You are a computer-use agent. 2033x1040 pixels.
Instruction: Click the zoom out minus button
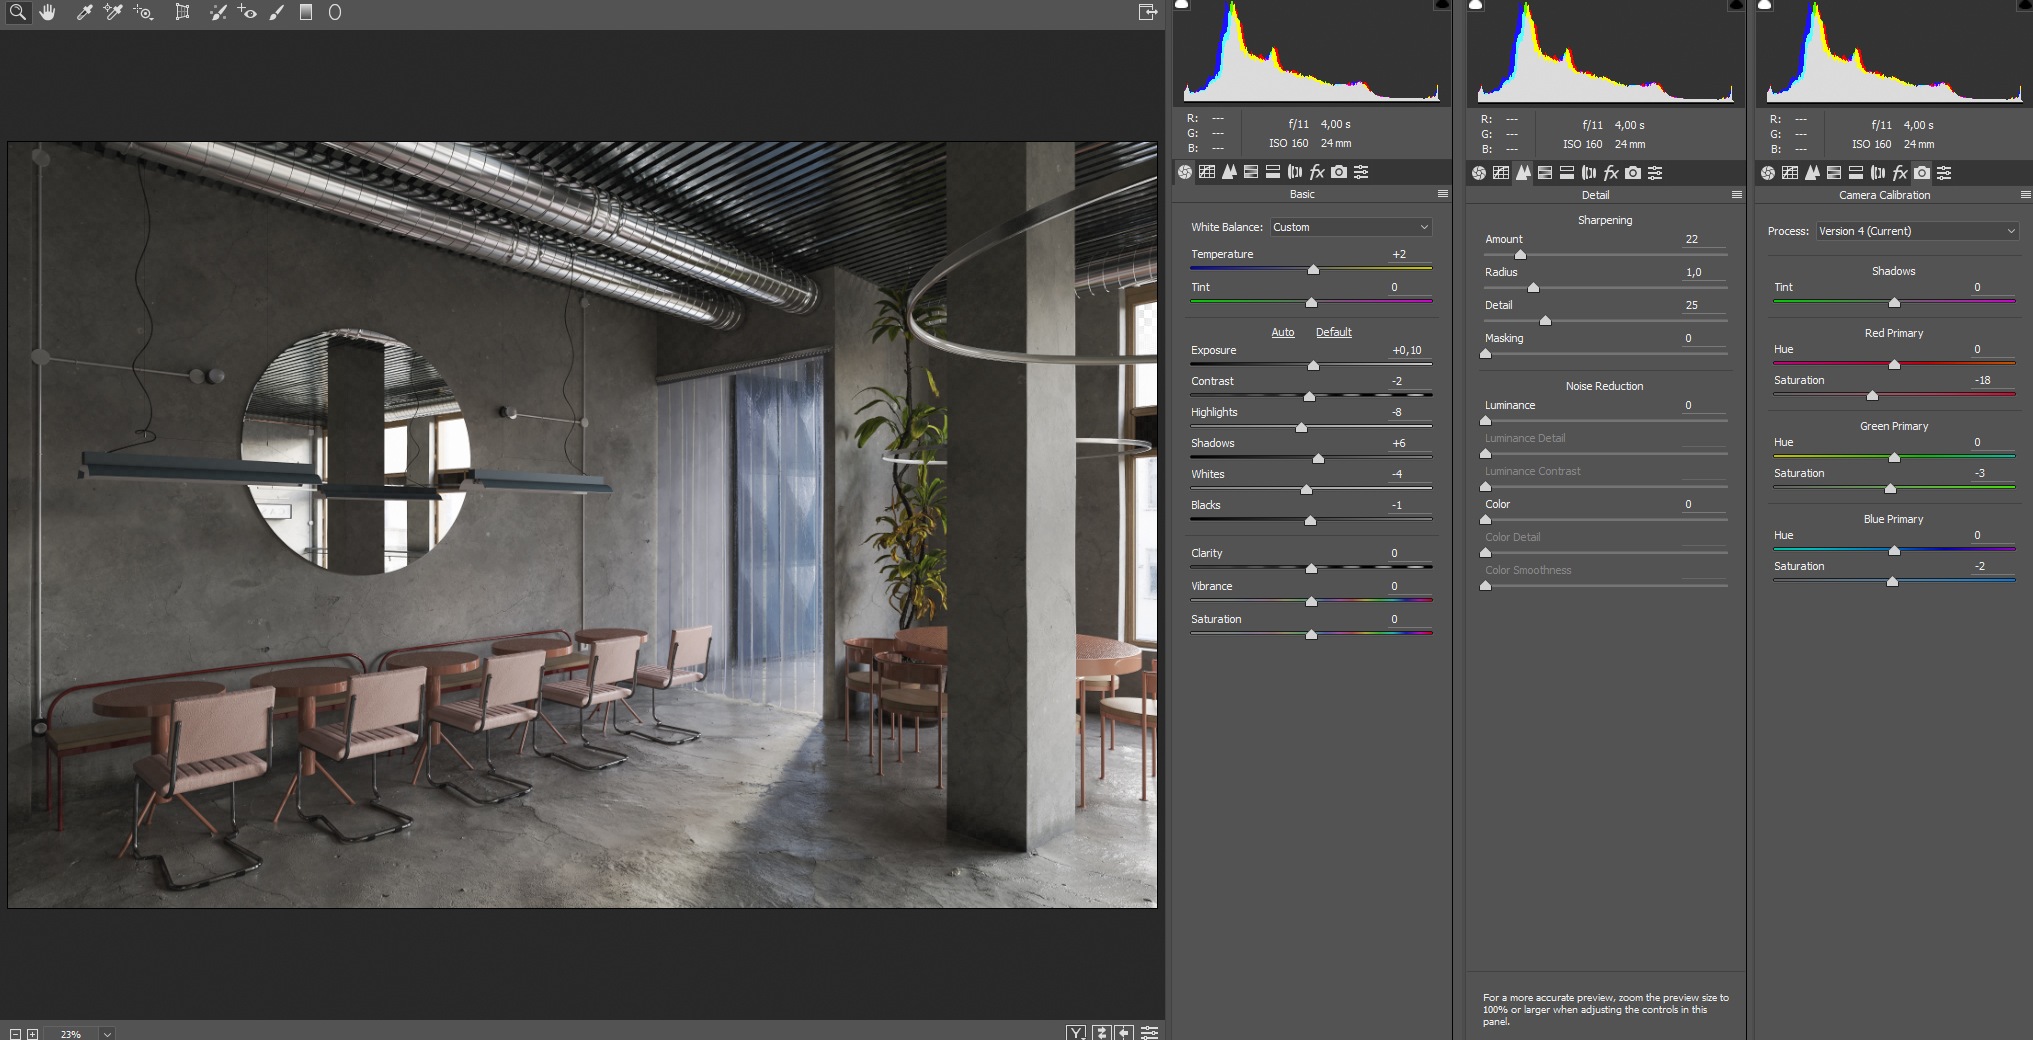[x=15, y=1034]
